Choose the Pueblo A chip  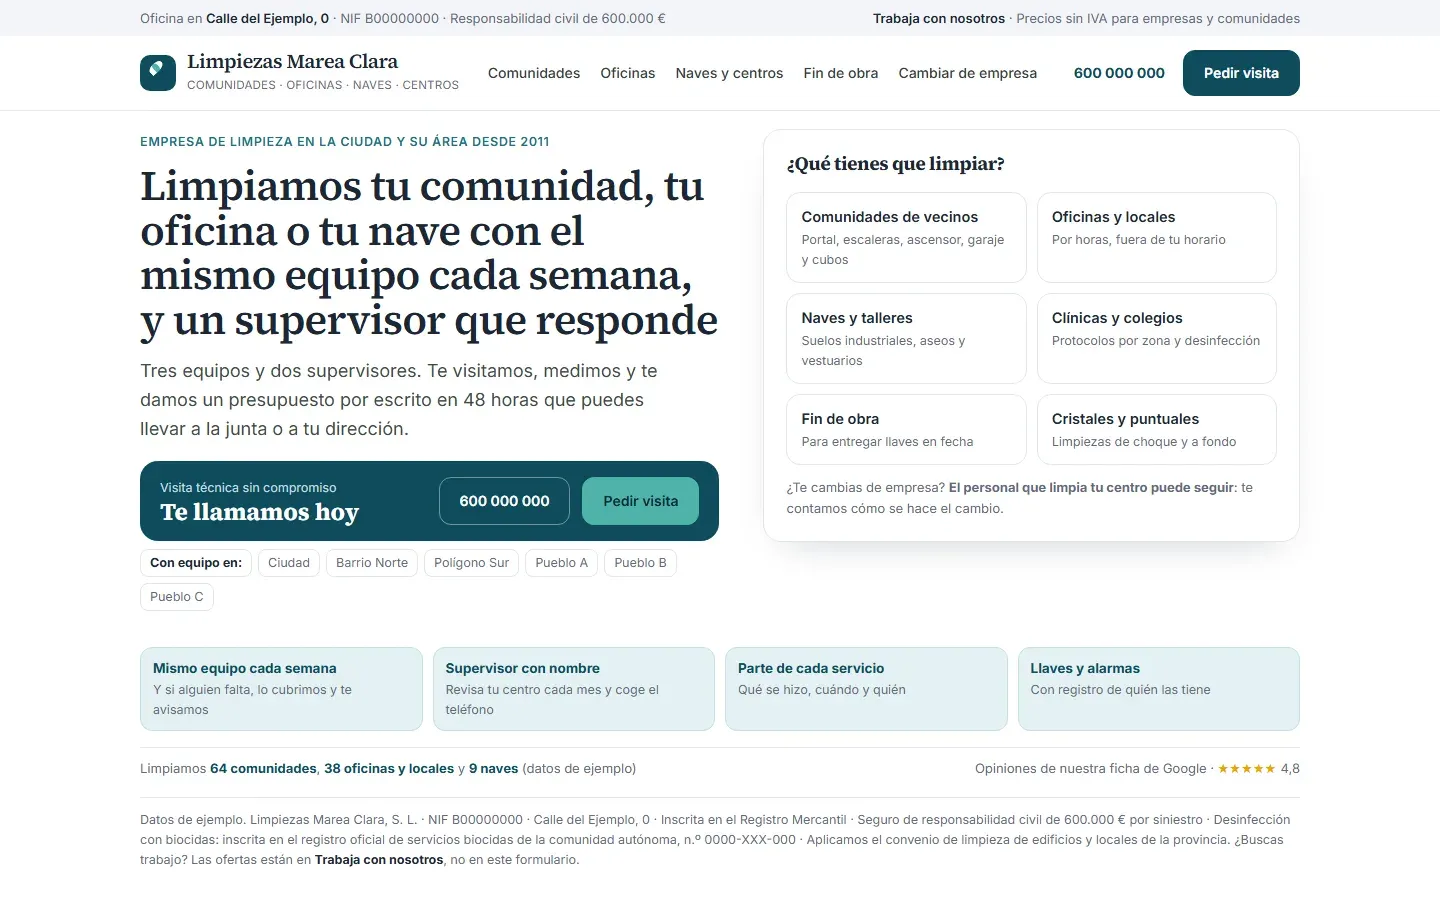561,563
